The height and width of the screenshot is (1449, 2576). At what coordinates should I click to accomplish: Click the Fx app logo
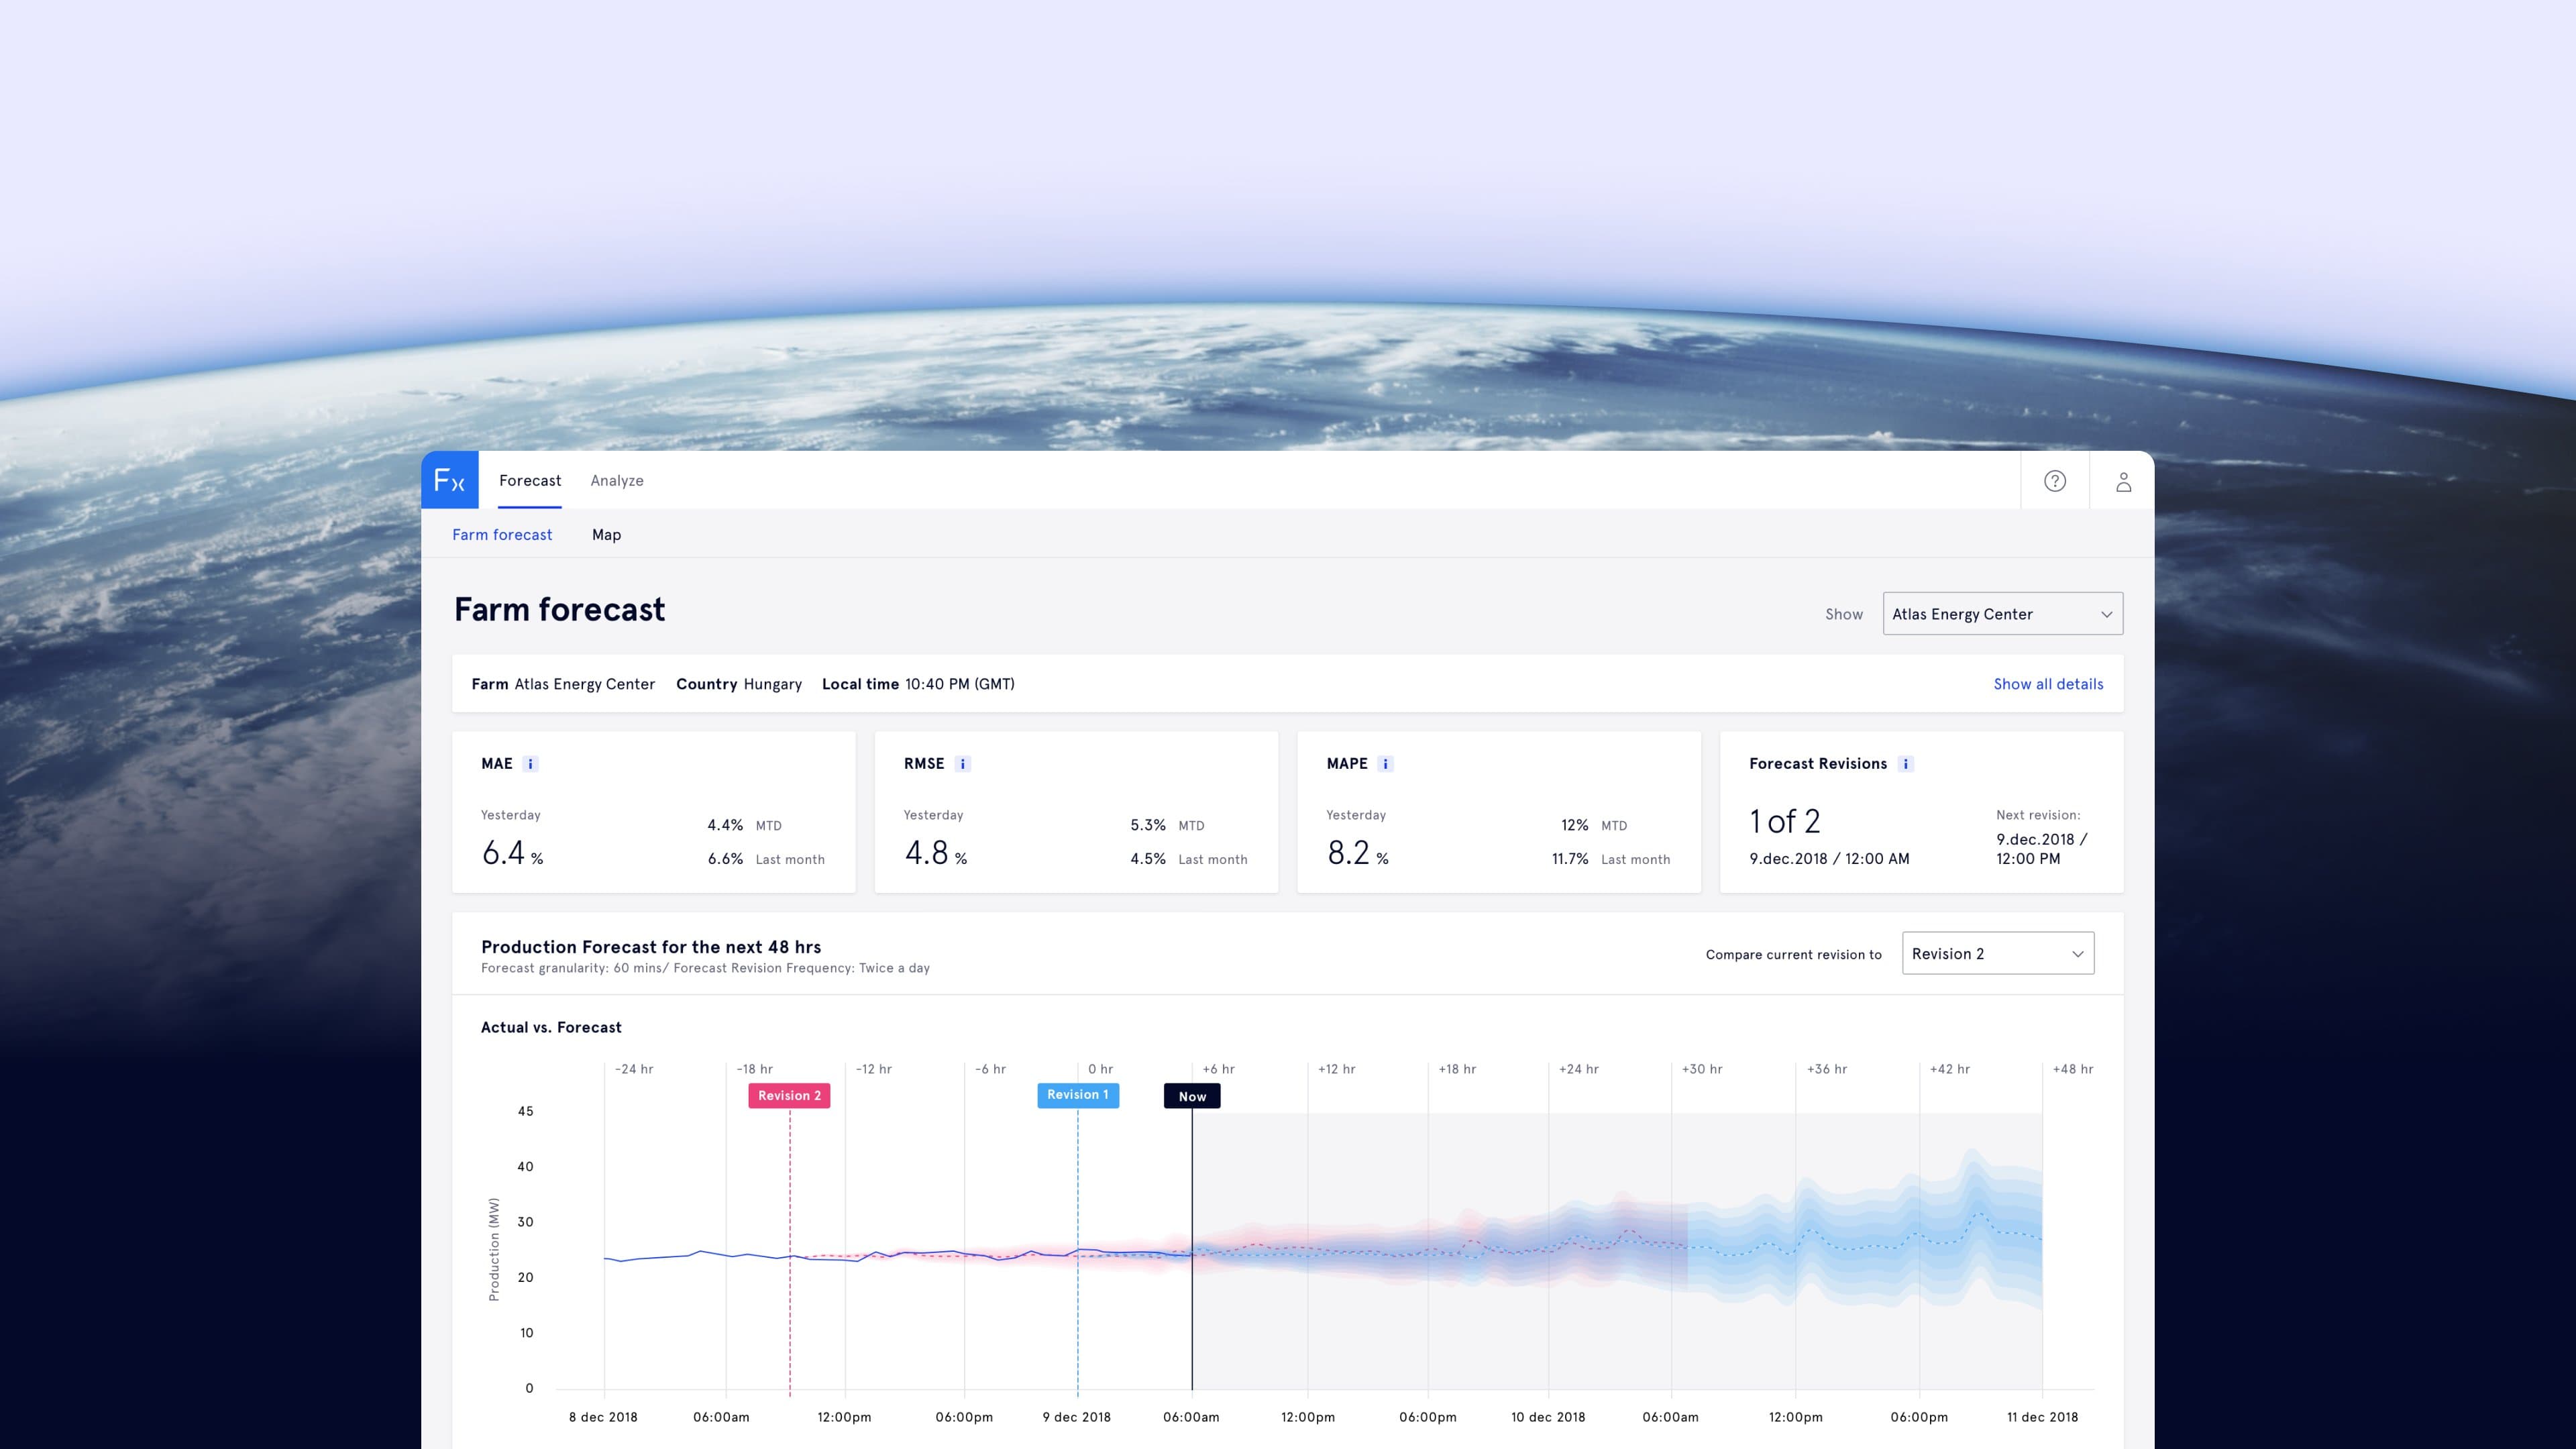tap(449, 481)
